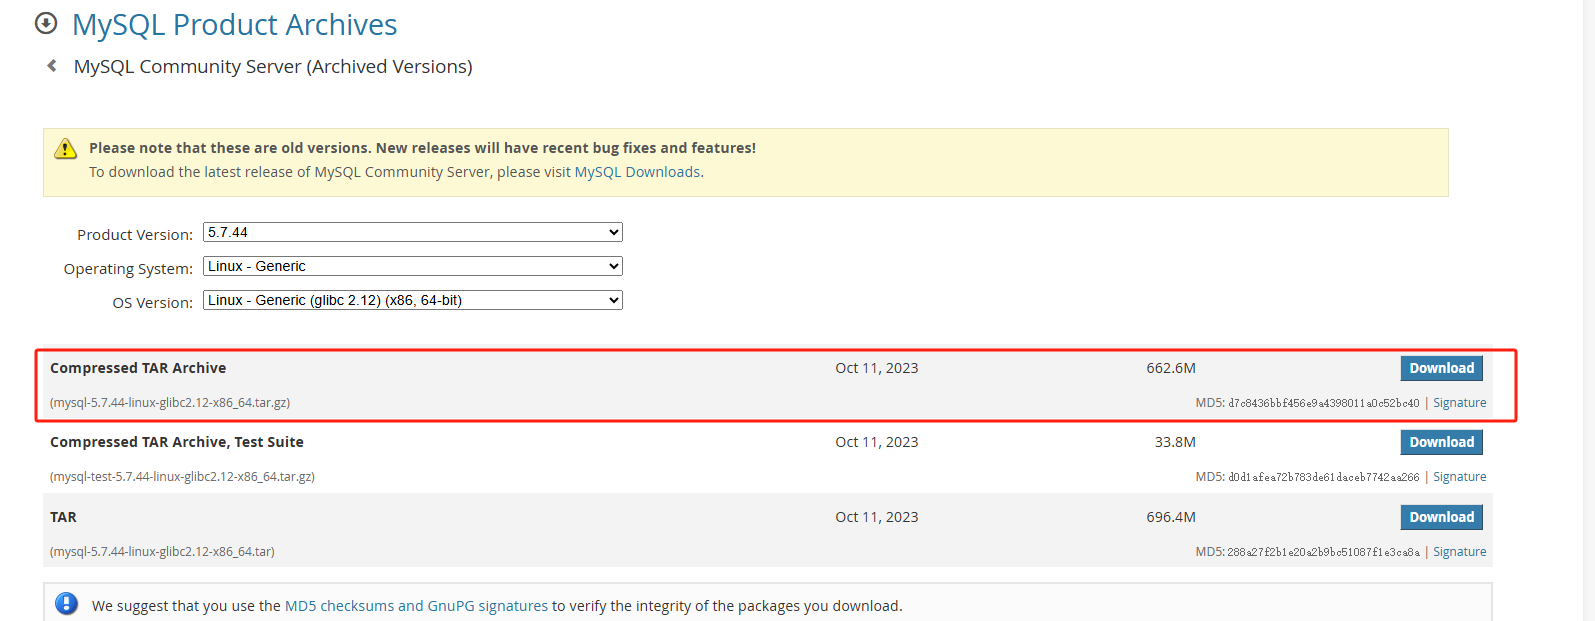Click the Oct 11, 2023 date in Test Suite row
The image size is (1595, 621).
(x=877, y=442)
